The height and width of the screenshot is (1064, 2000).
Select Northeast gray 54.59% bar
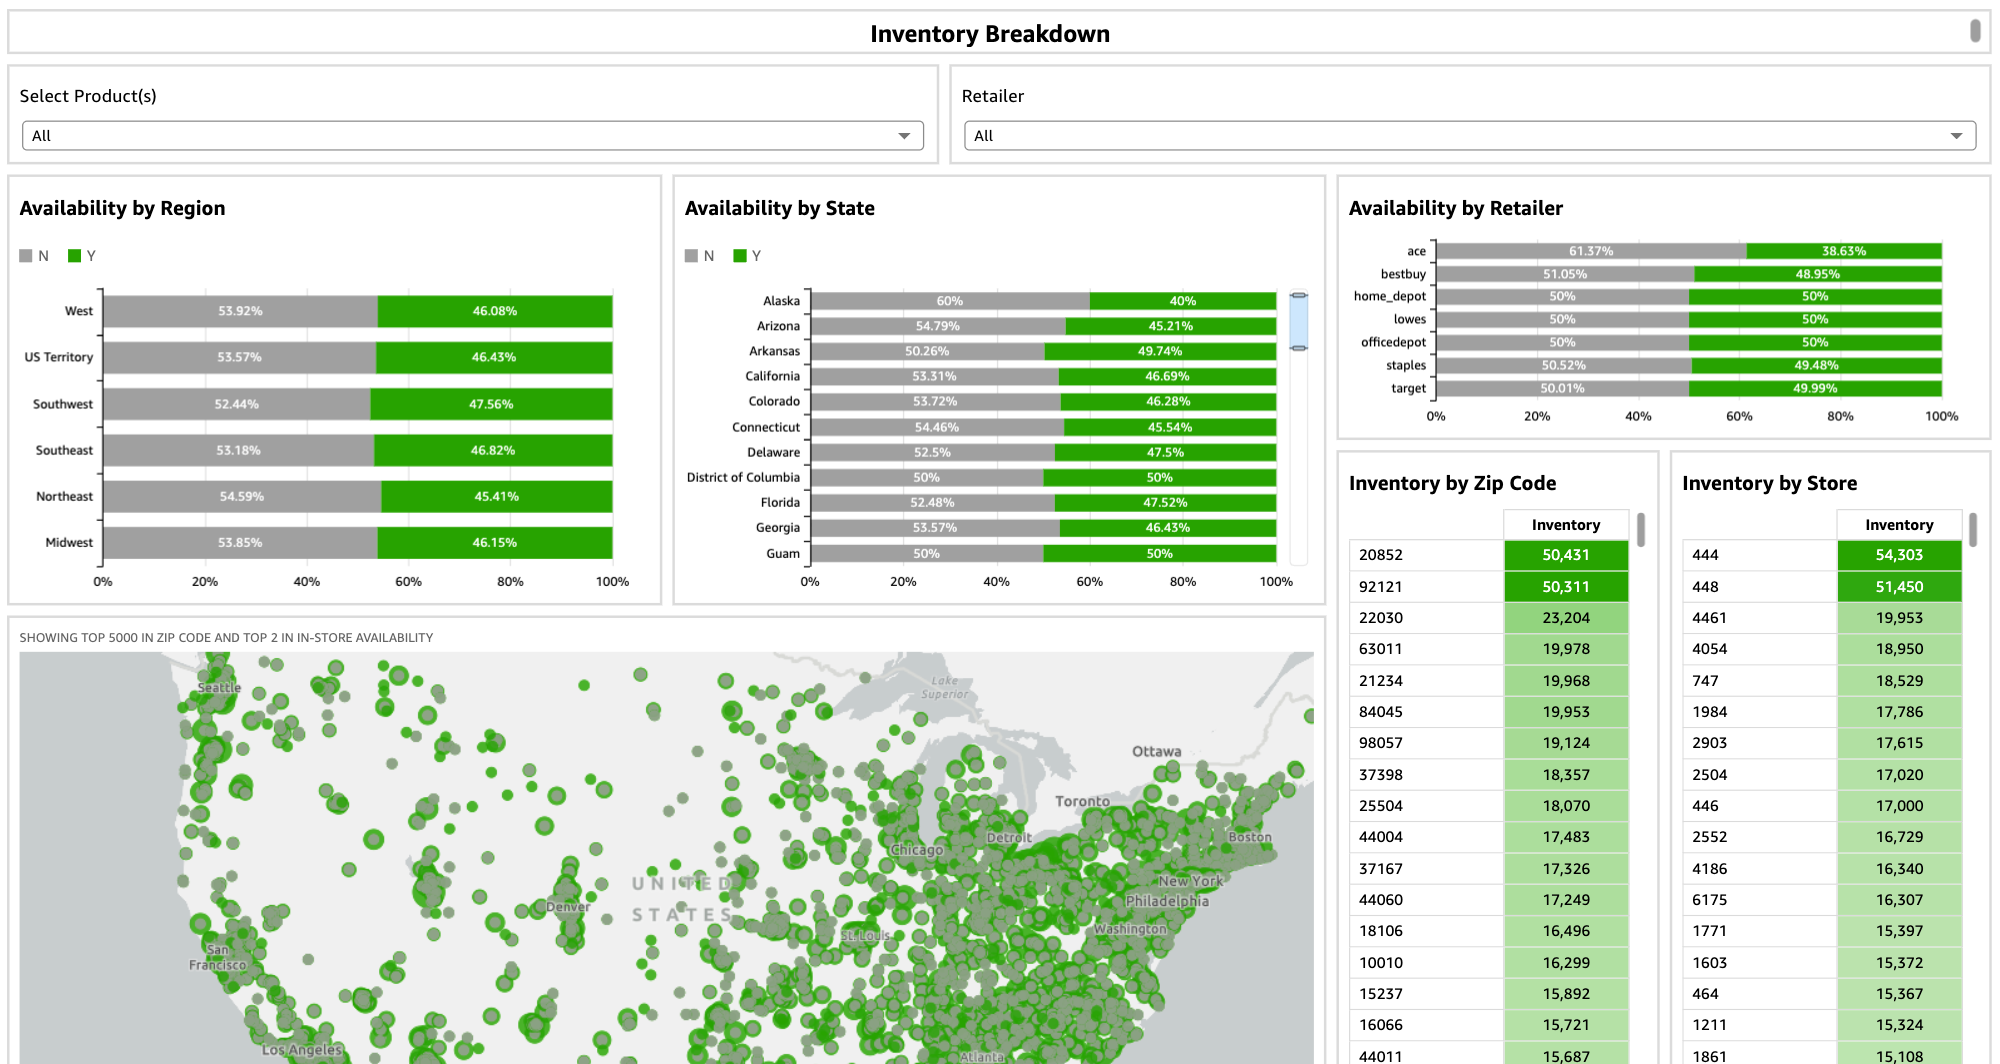(240, 496)
